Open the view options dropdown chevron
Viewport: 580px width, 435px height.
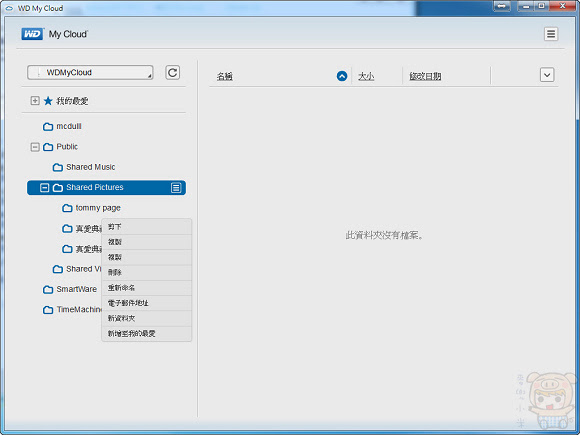[x=547, y=75]
